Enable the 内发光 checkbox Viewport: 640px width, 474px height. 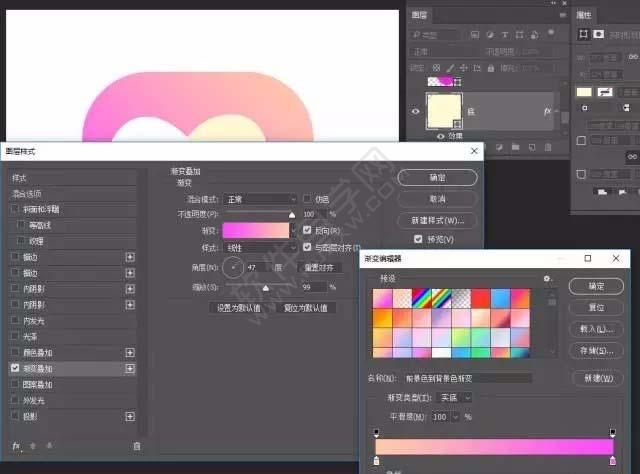point(15,320)
